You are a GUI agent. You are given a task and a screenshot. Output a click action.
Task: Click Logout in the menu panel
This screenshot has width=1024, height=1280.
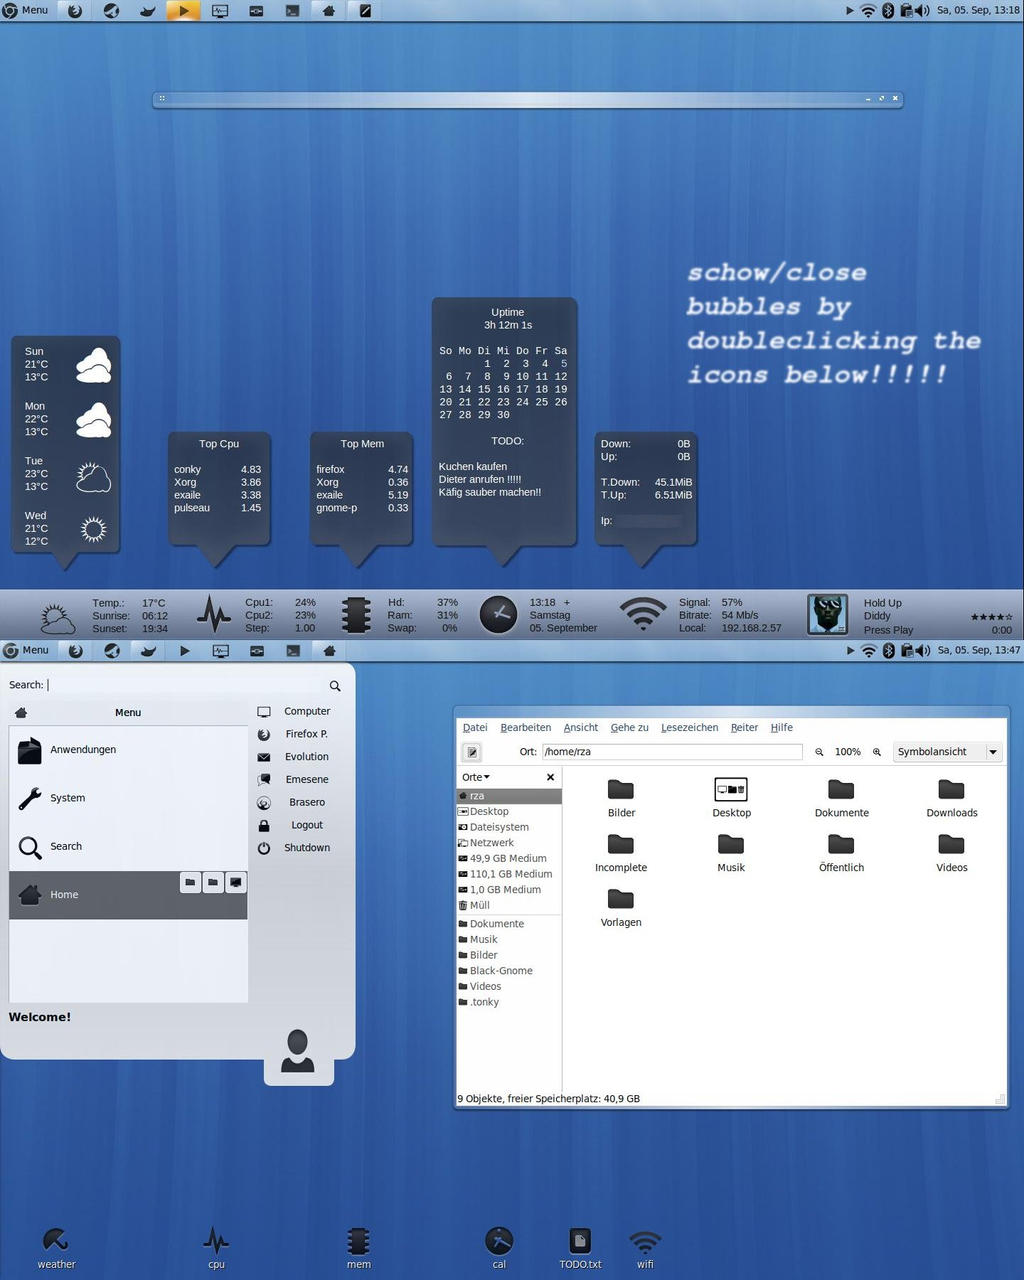pyautogui.click(x=306, y=825)
